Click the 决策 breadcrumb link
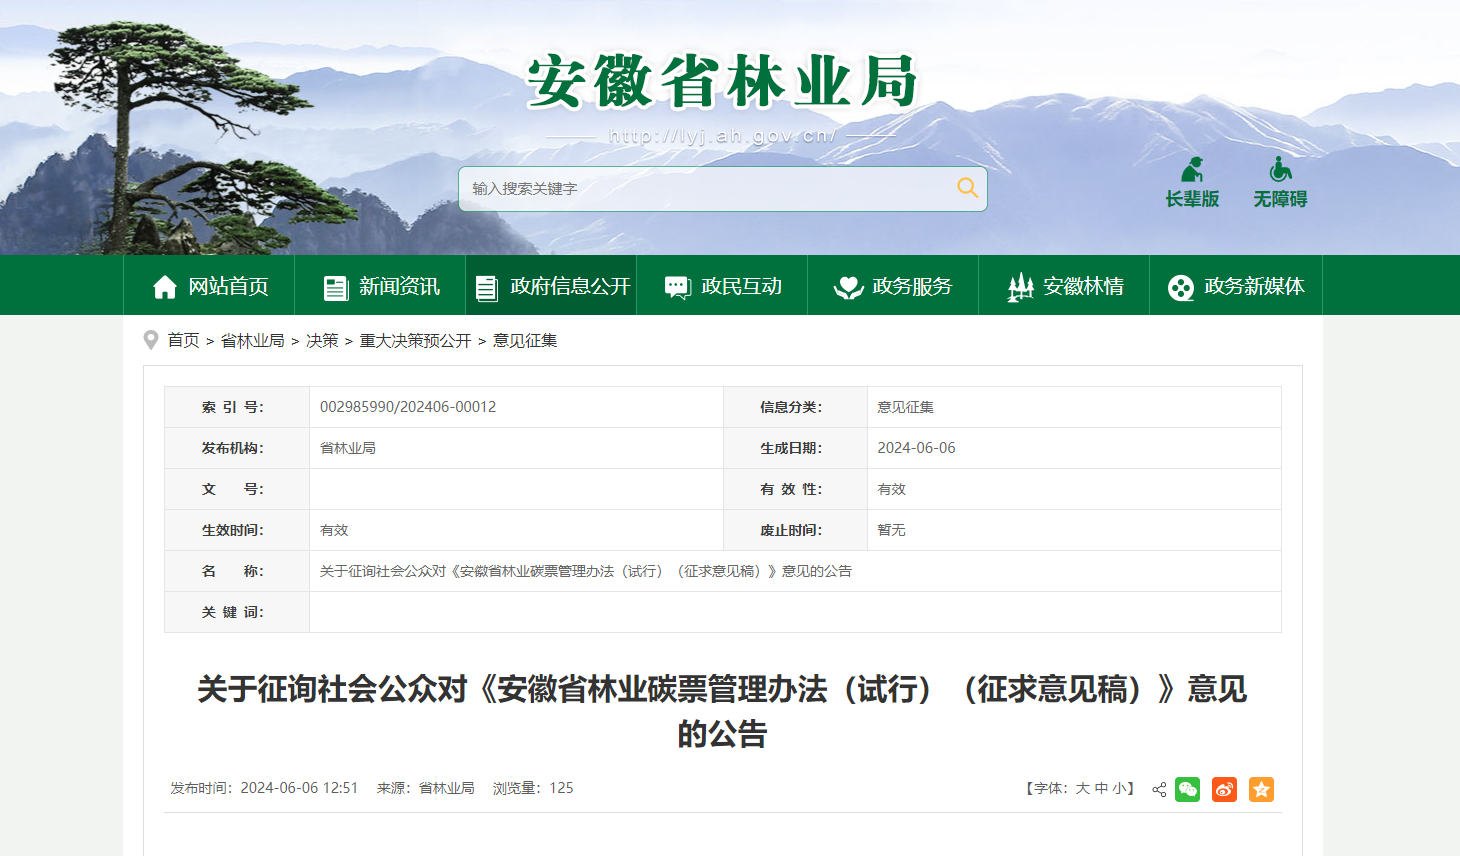 click(x=322, y=341)
